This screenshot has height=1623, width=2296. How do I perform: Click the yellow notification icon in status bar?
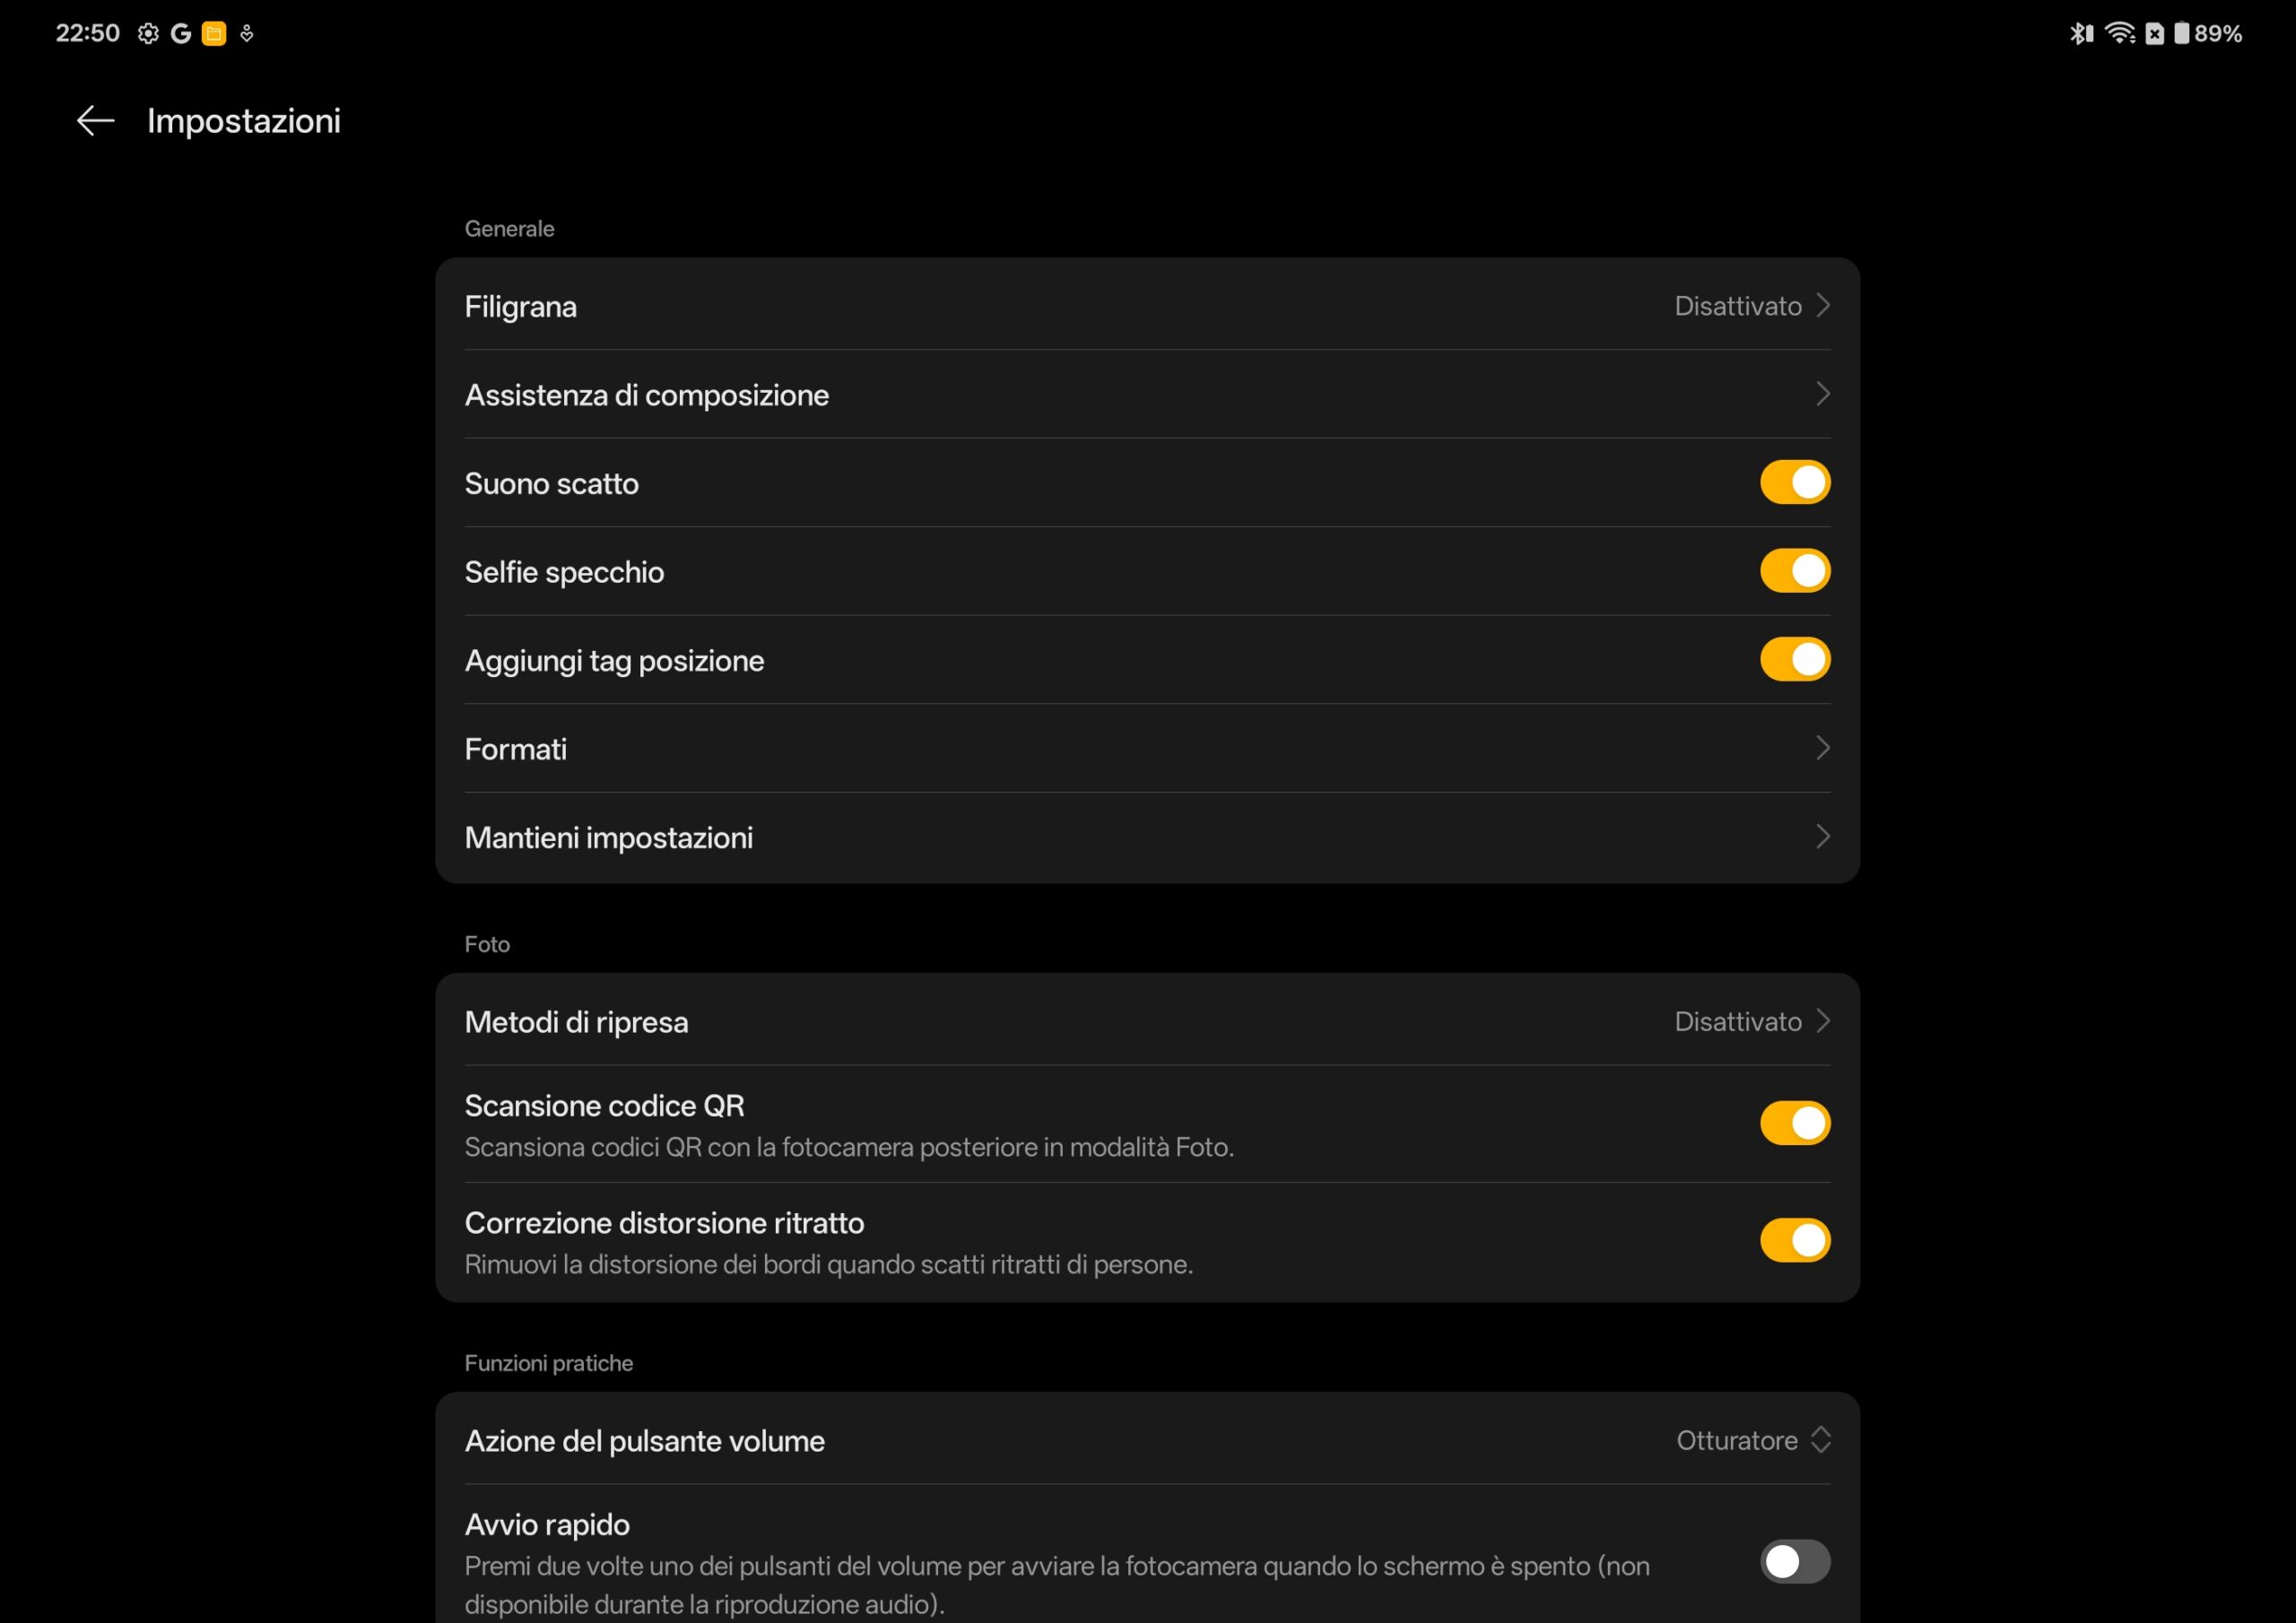(x=213, y=34)
